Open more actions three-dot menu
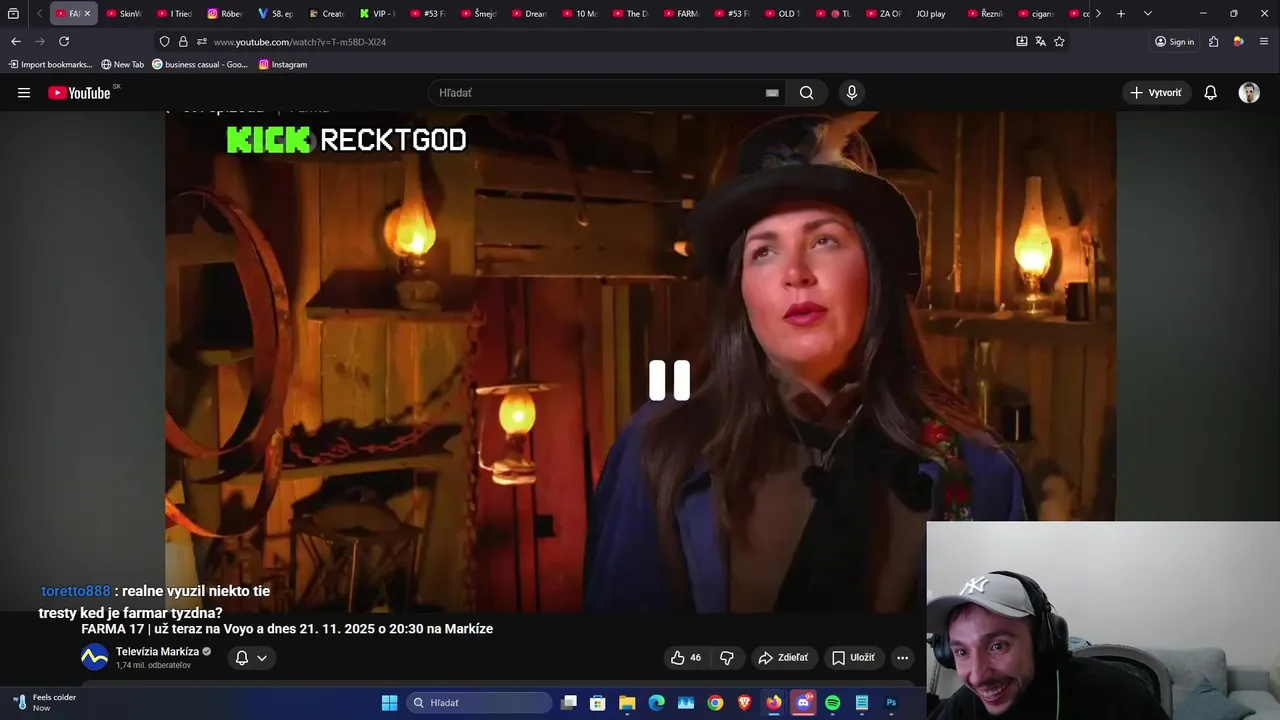 902,657
